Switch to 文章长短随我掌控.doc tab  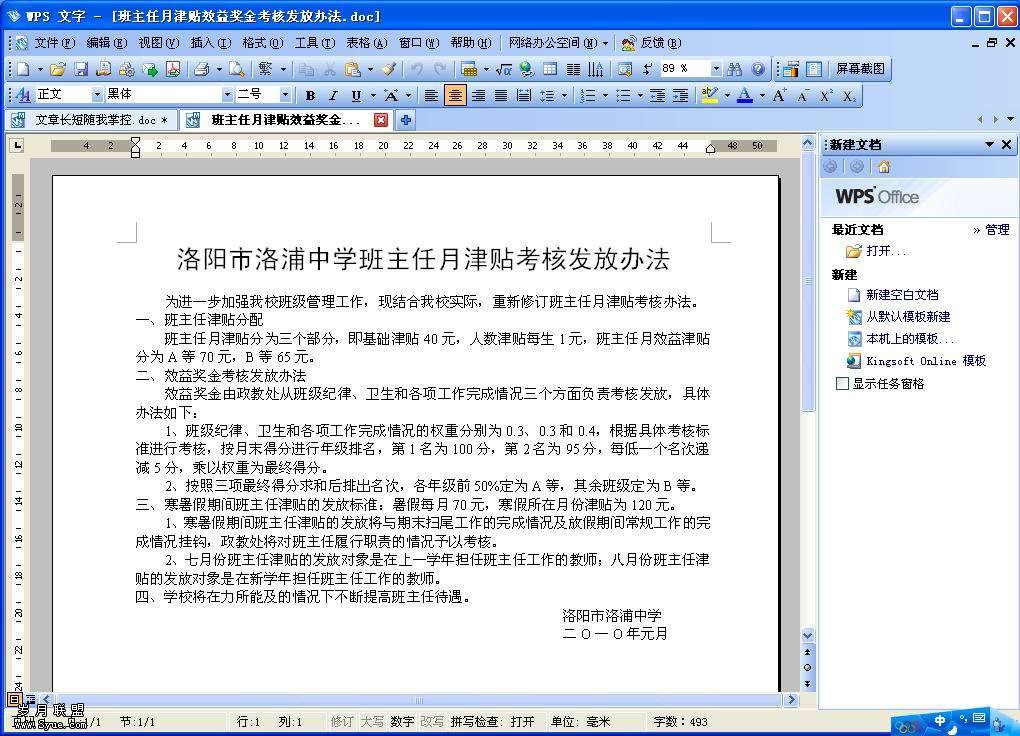[x=92, y=120]
